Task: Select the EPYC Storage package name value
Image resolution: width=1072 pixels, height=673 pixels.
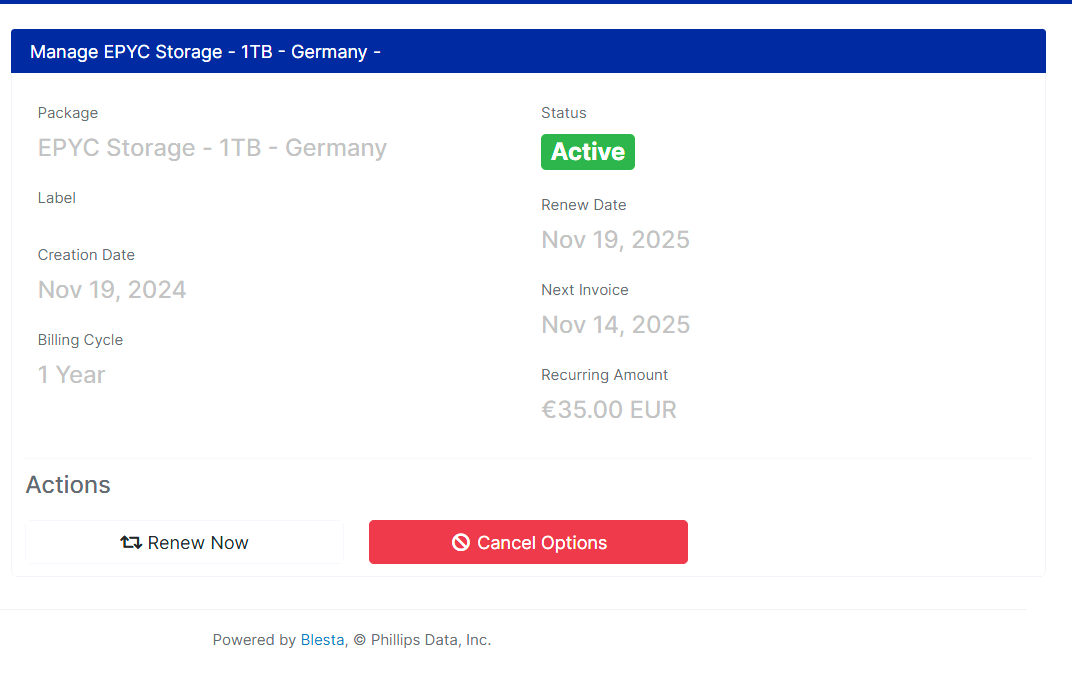Action: [x=212, y=148]
